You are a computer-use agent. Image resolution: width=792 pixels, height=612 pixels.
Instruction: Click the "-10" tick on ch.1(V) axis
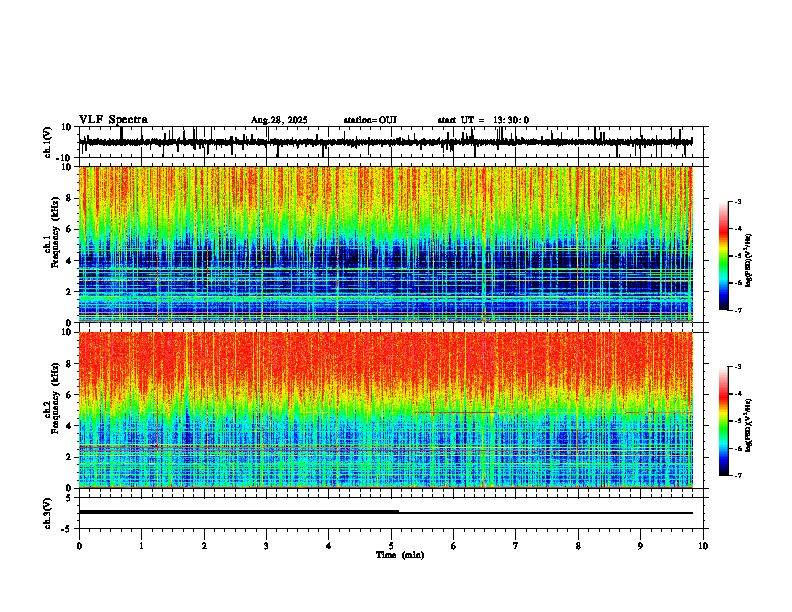65,158
